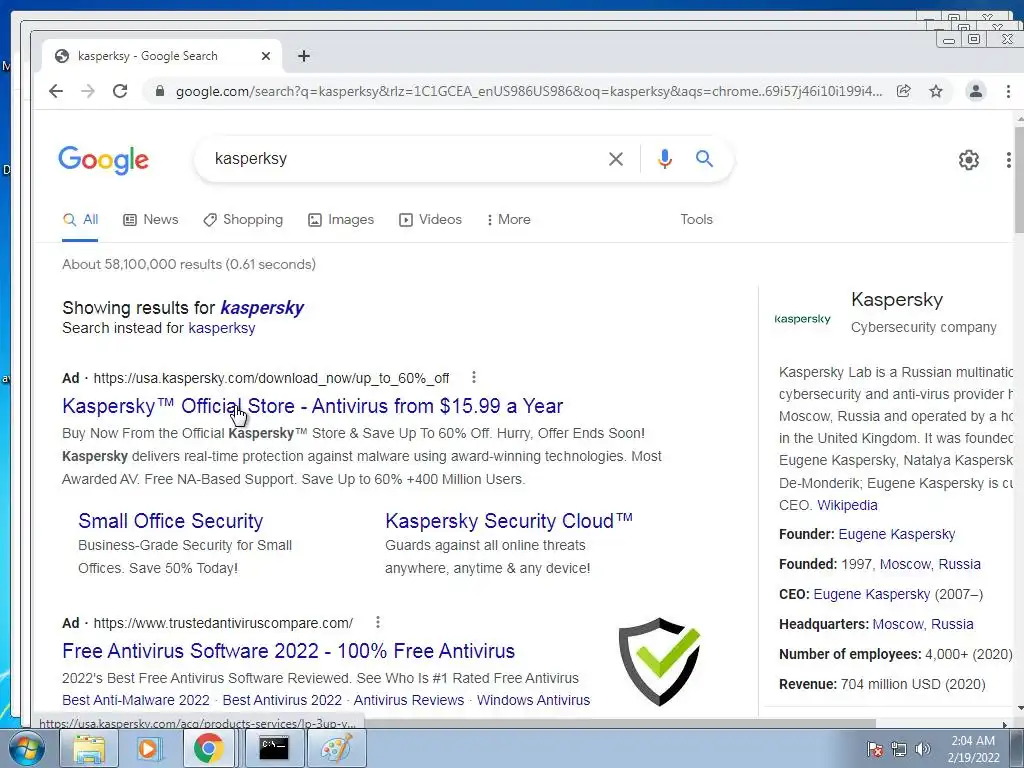Click the taskbar clock showing 2:04 AM
The height and width of the screenshot is (768, 1024).
973,749
